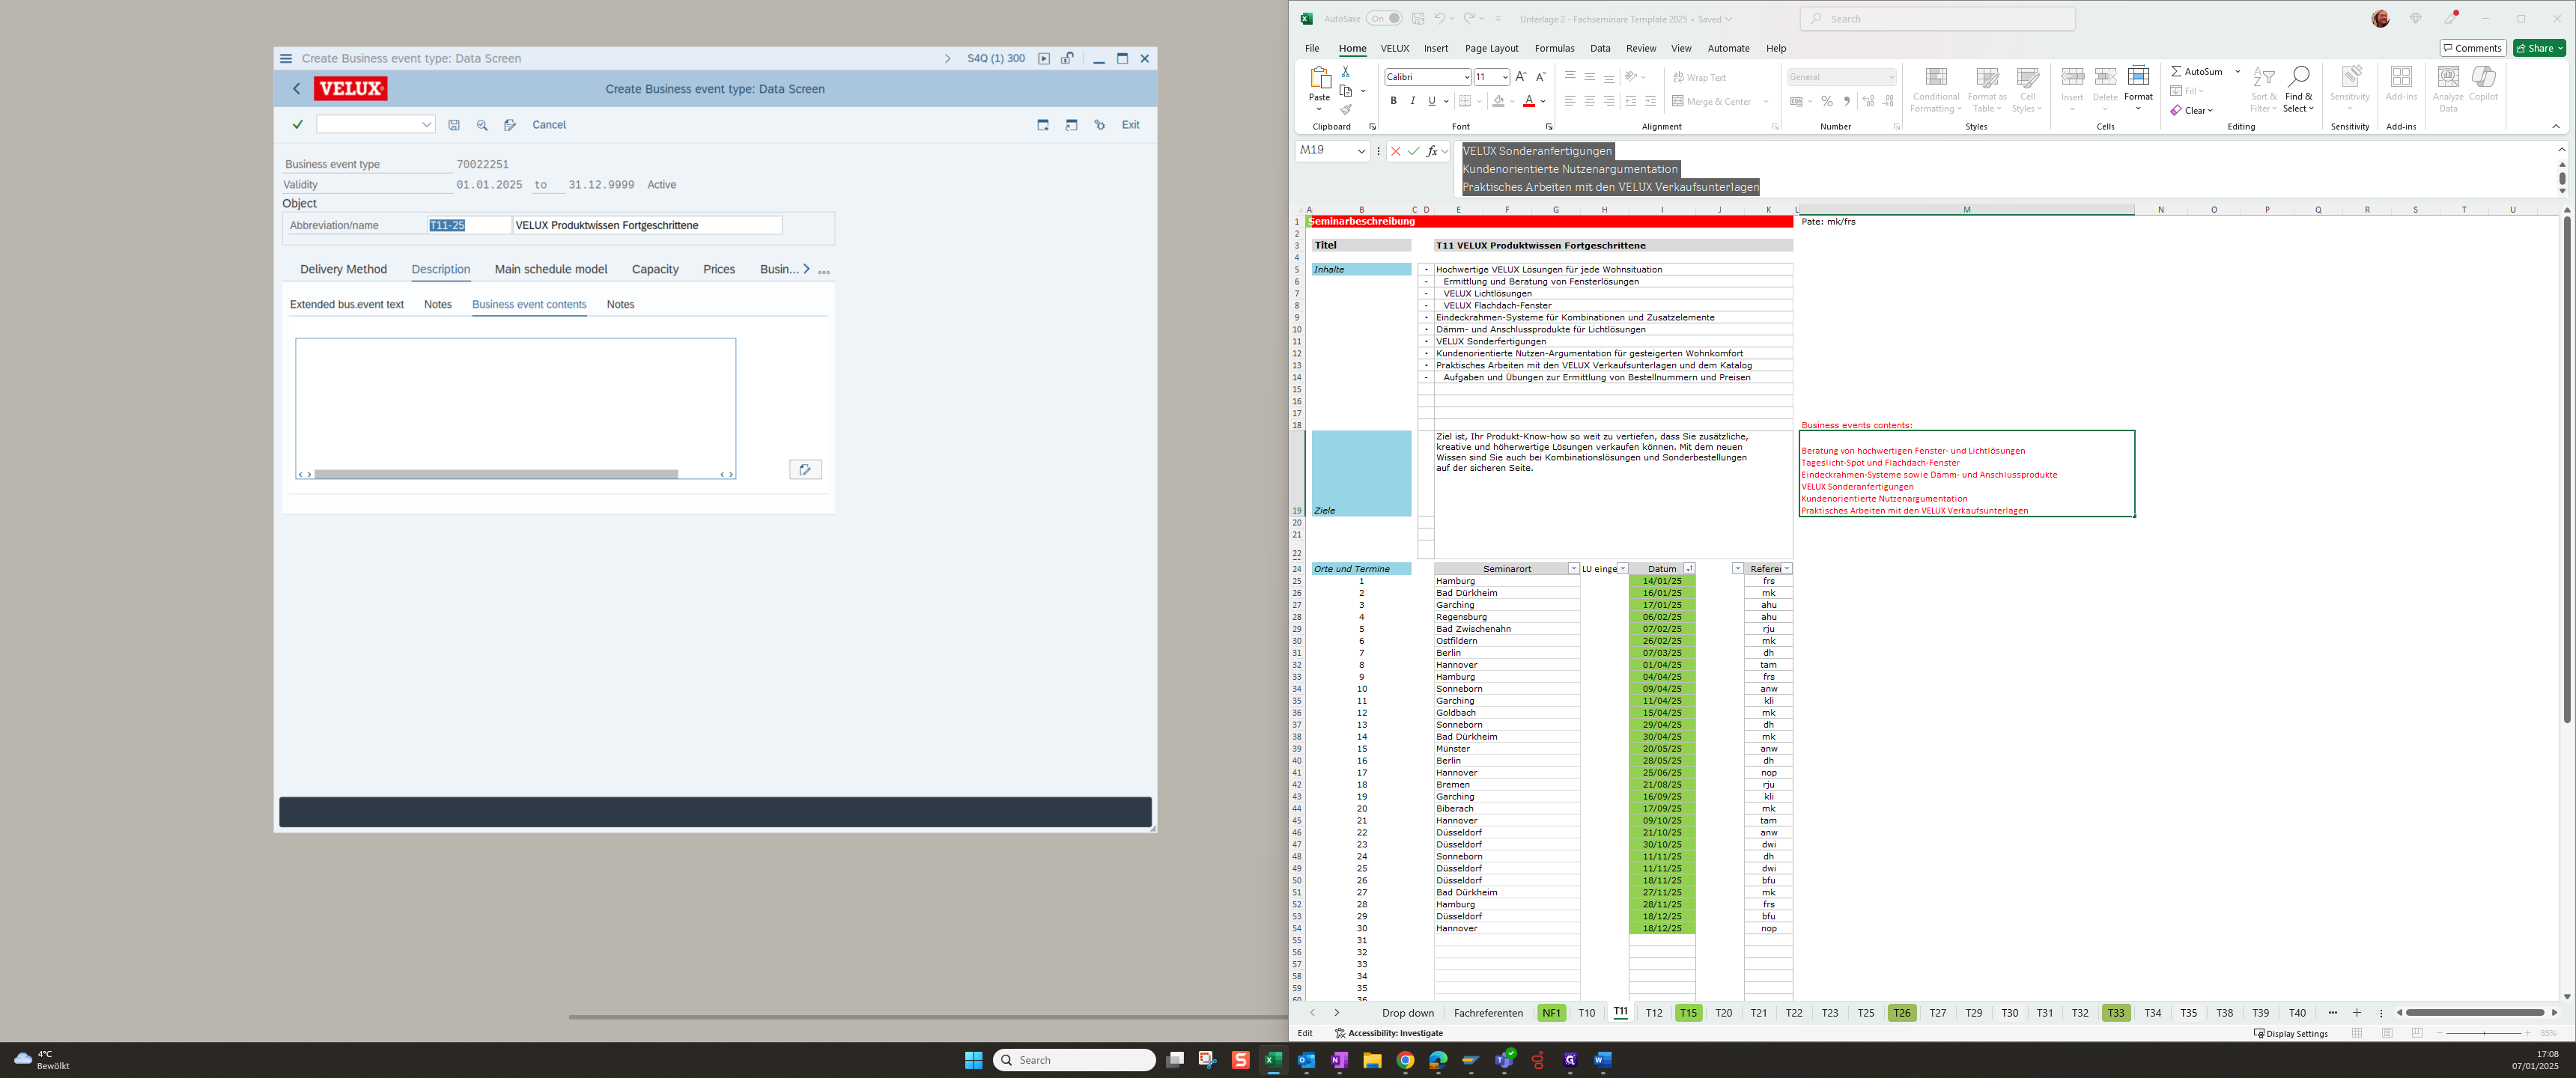Open Excel number format General dropdown
Screen dimensions: 2576x1078
point(1891,77)
